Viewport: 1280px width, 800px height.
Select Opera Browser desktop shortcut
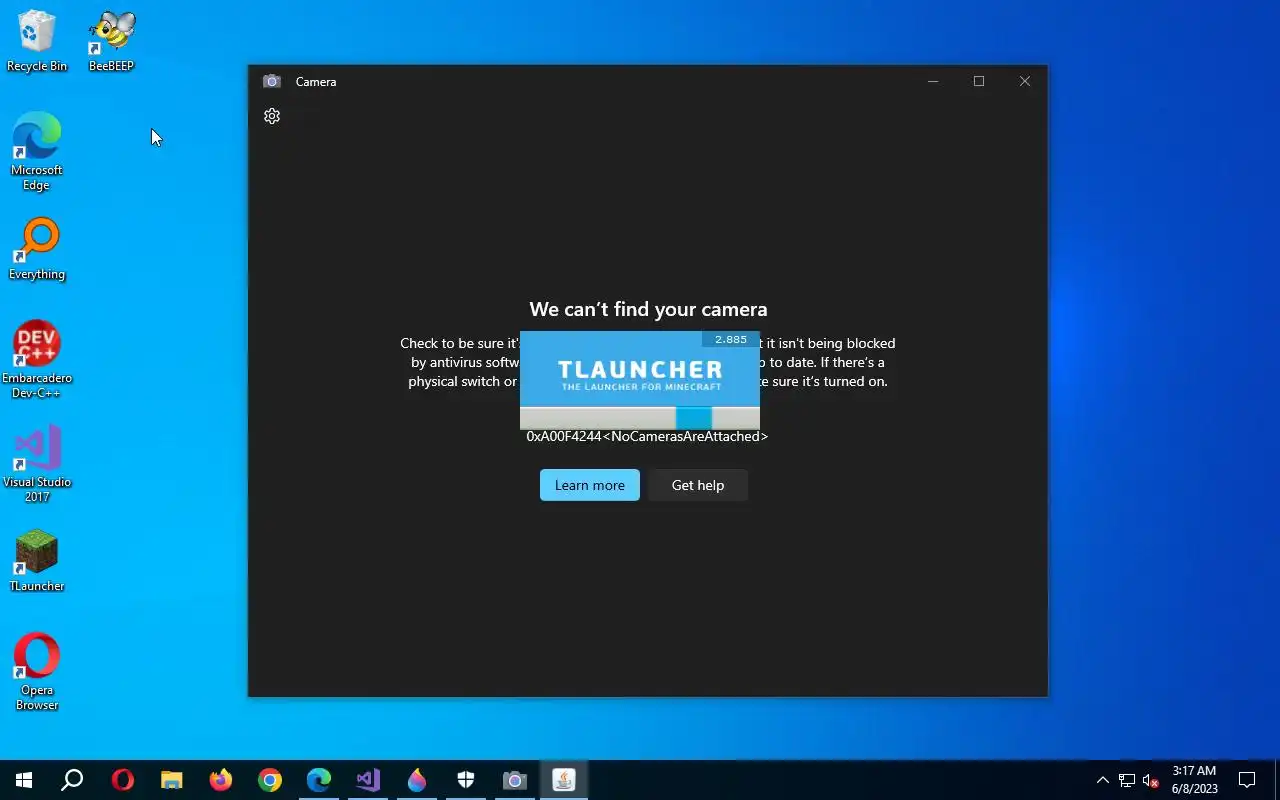37,672
